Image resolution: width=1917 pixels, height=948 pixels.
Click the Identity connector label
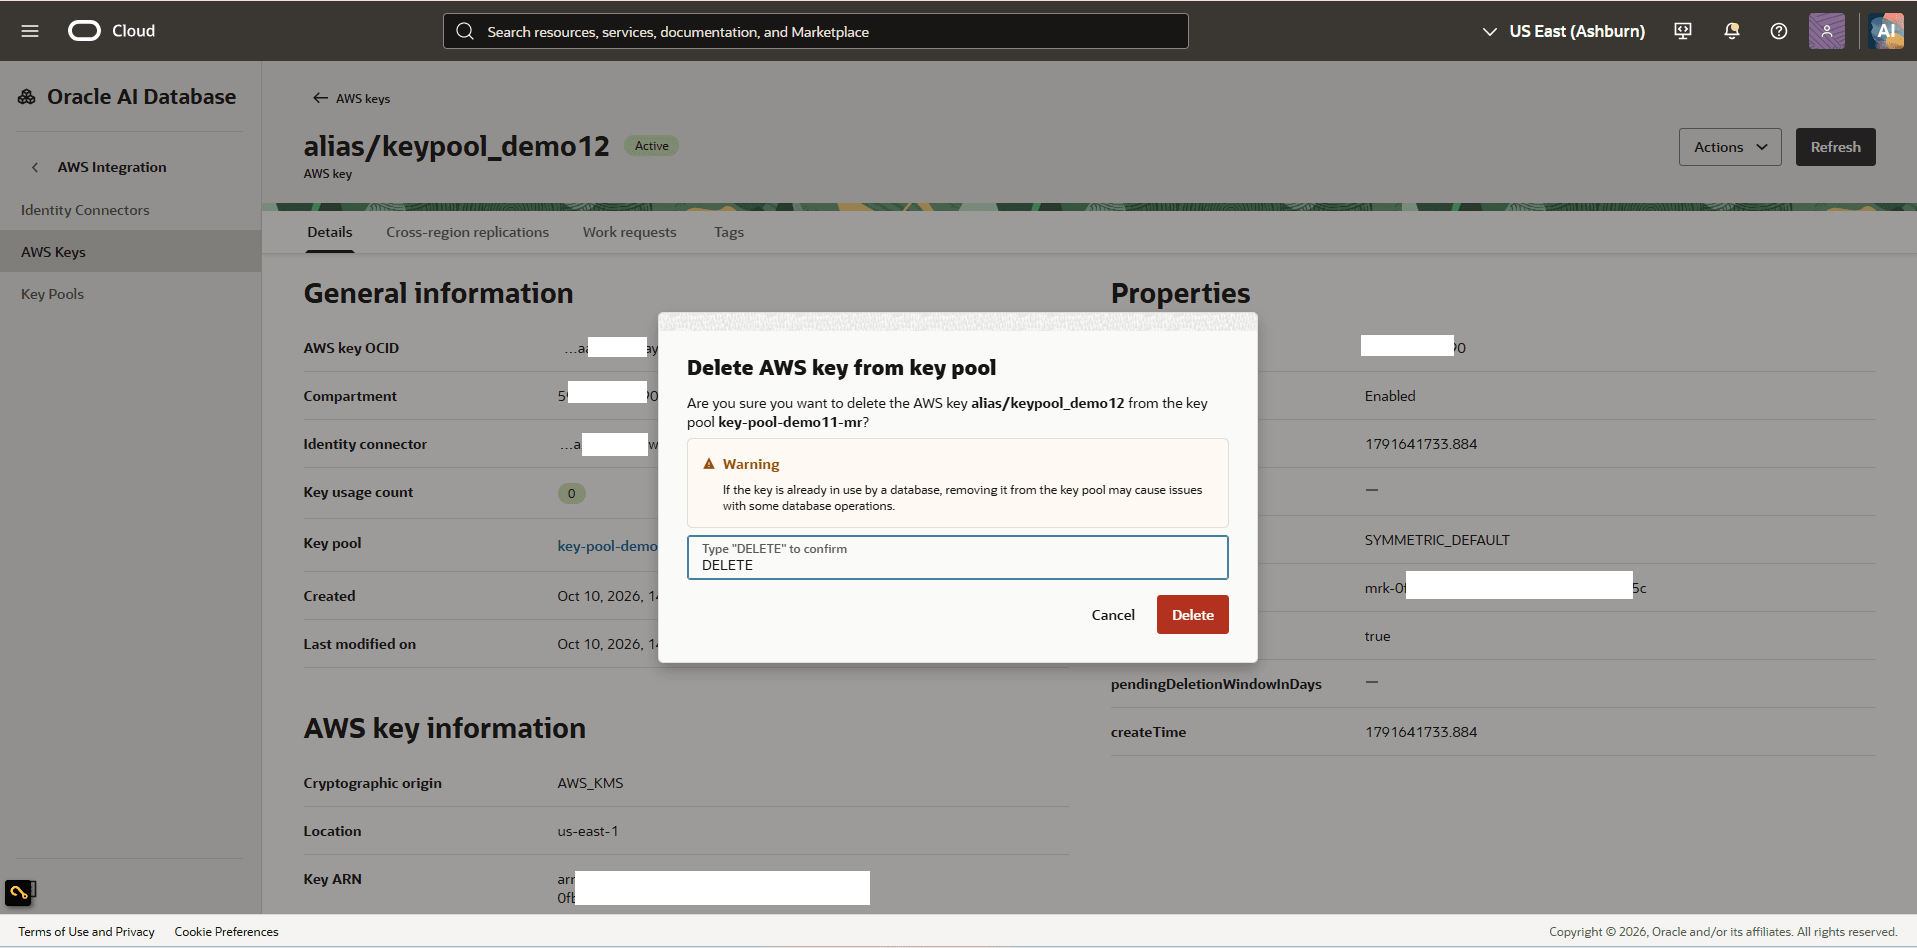[365, 444]
